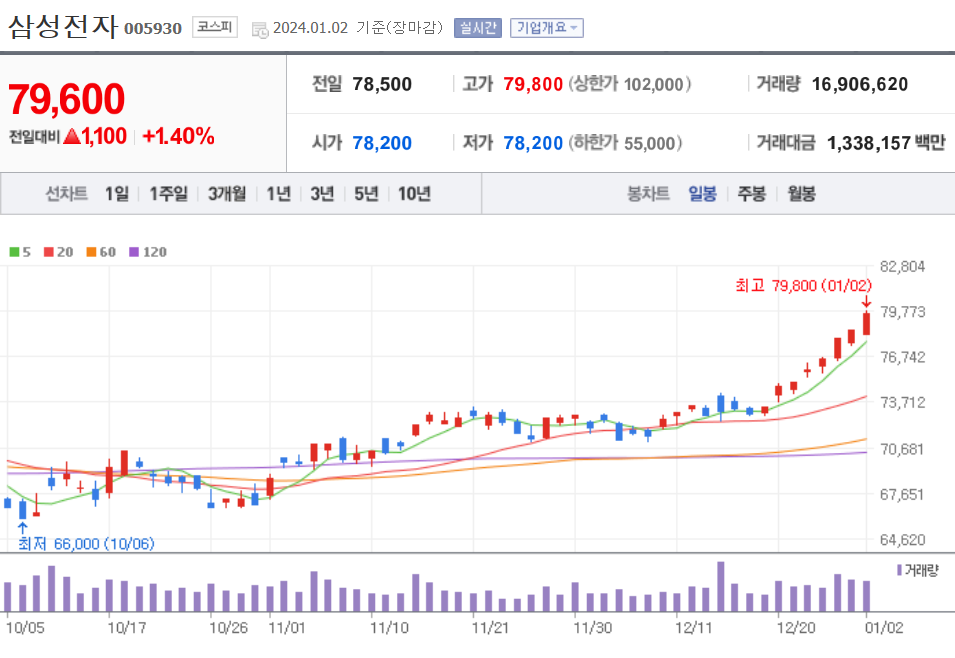Image resolution: width=955 pixels, height=658 pixels.
Task: Click the green 5-day moving average swatch
Action: click(x=14, y=252)
